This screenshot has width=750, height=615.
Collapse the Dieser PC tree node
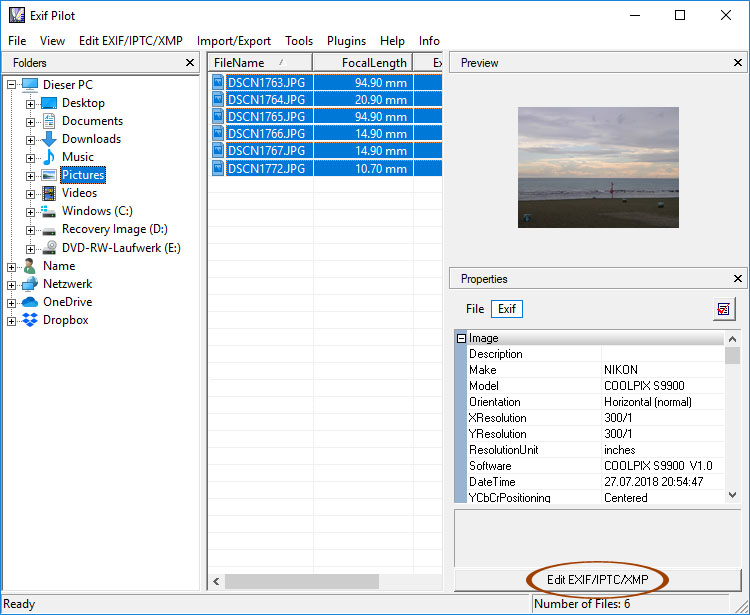point(11,85)
